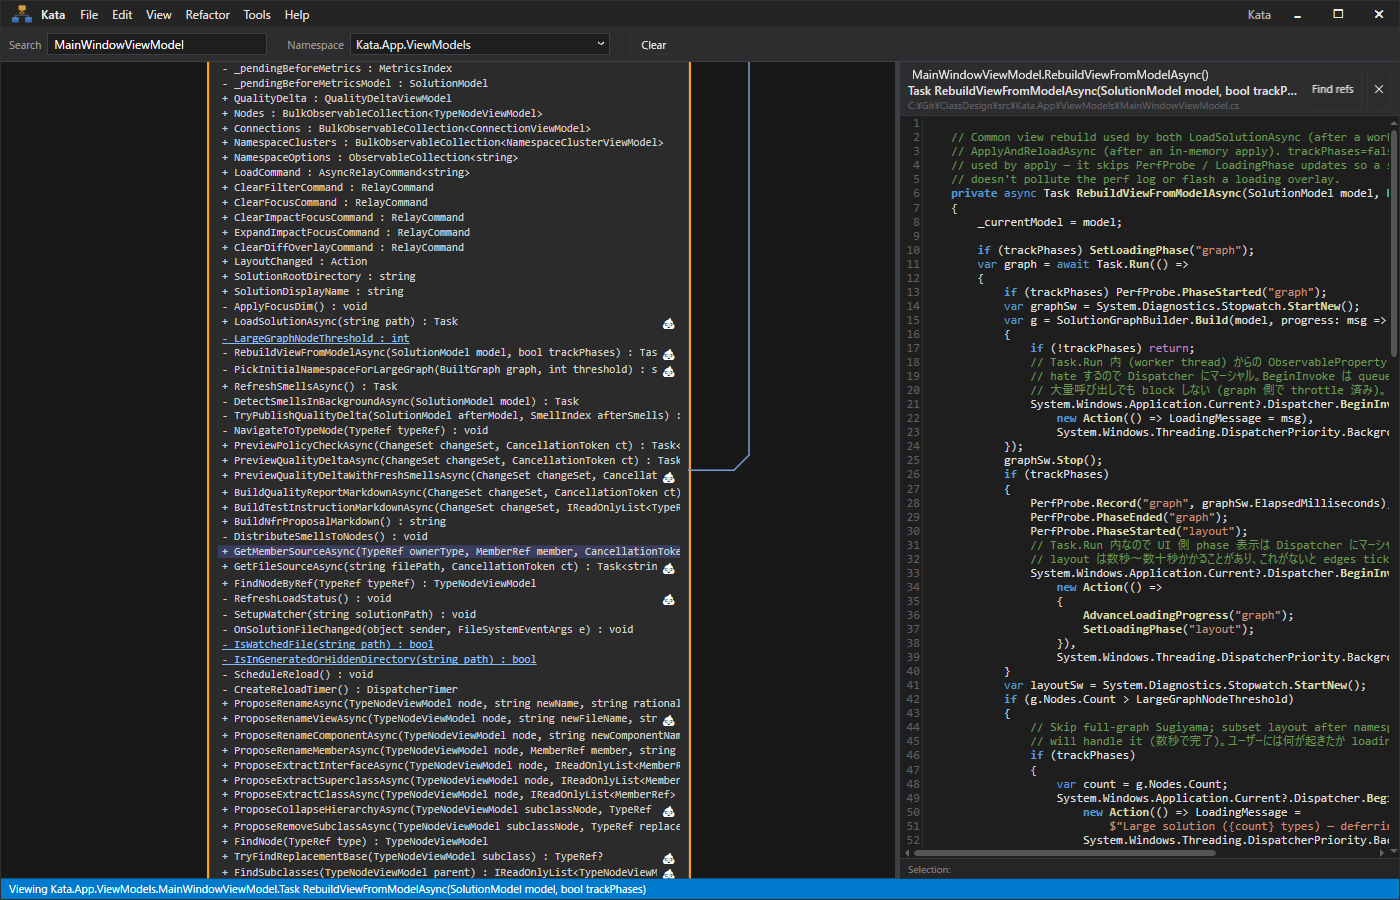Screen dimensions: 1400x900
Task: Open the Refactor menu
Action: point(207,15)
